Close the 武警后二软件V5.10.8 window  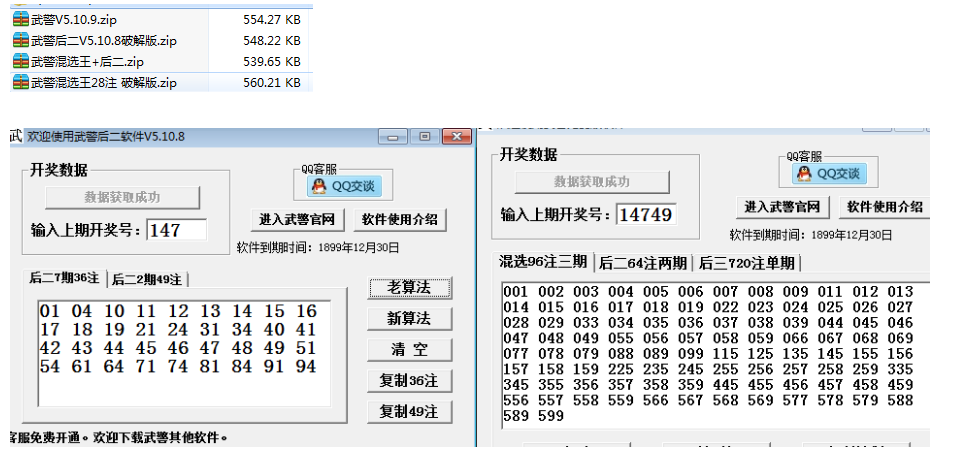pos(457,137)
